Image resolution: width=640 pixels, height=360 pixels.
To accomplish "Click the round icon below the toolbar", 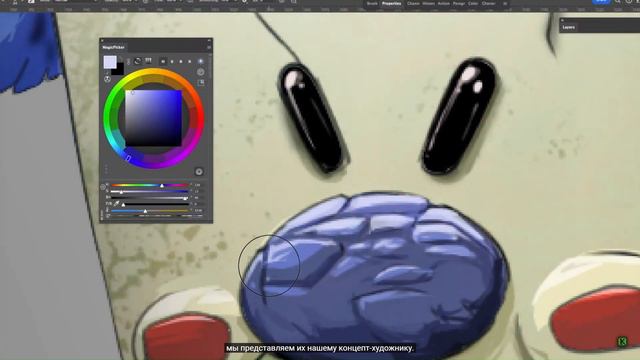I will click(200, 72).
